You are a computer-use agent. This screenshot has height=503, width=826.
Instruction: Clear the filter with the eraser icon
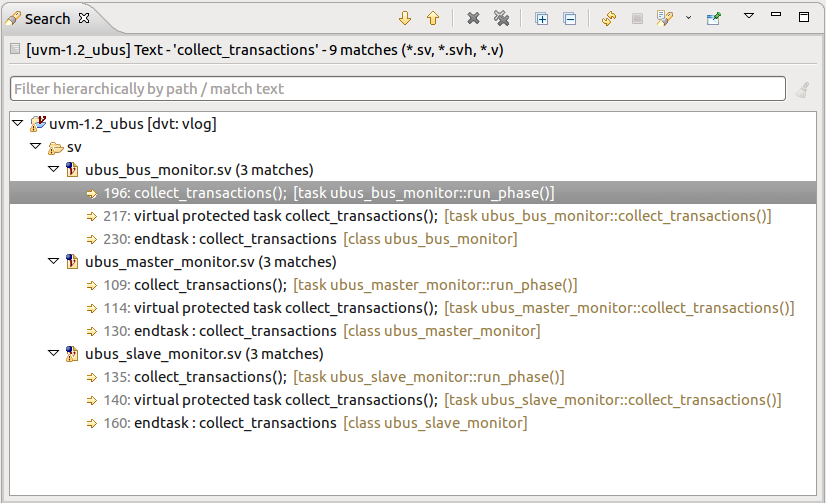803,90
